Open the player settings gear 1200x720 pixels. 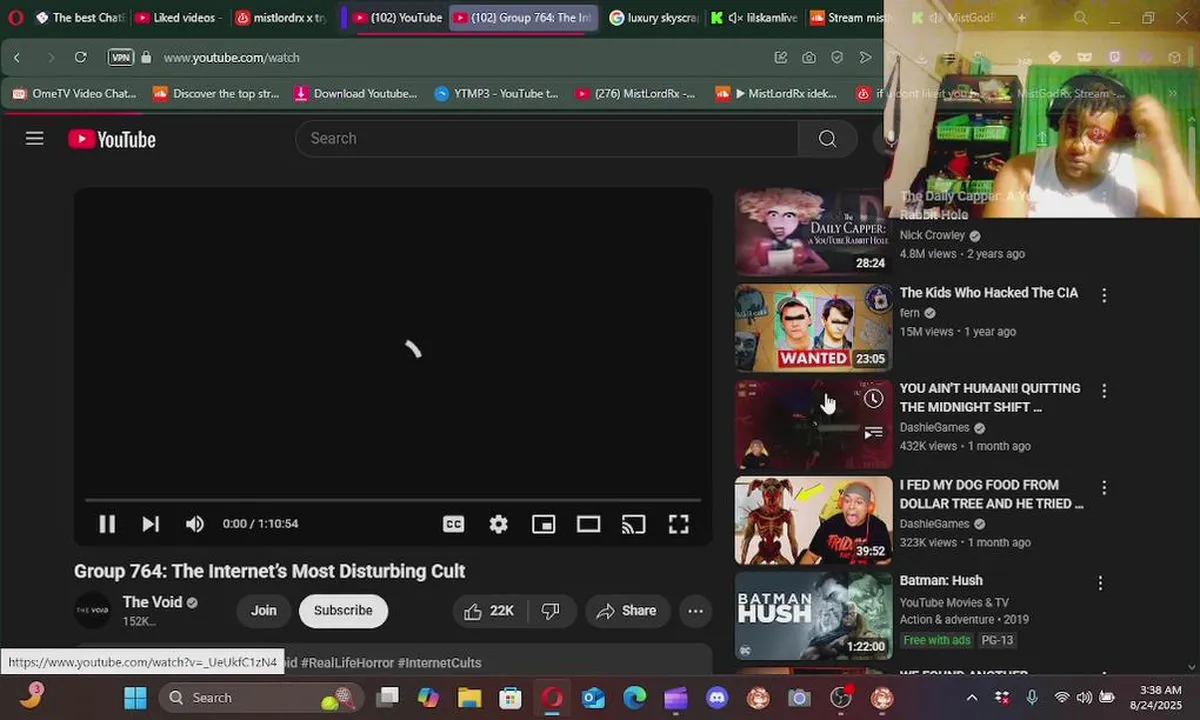[x=498, y=524]
